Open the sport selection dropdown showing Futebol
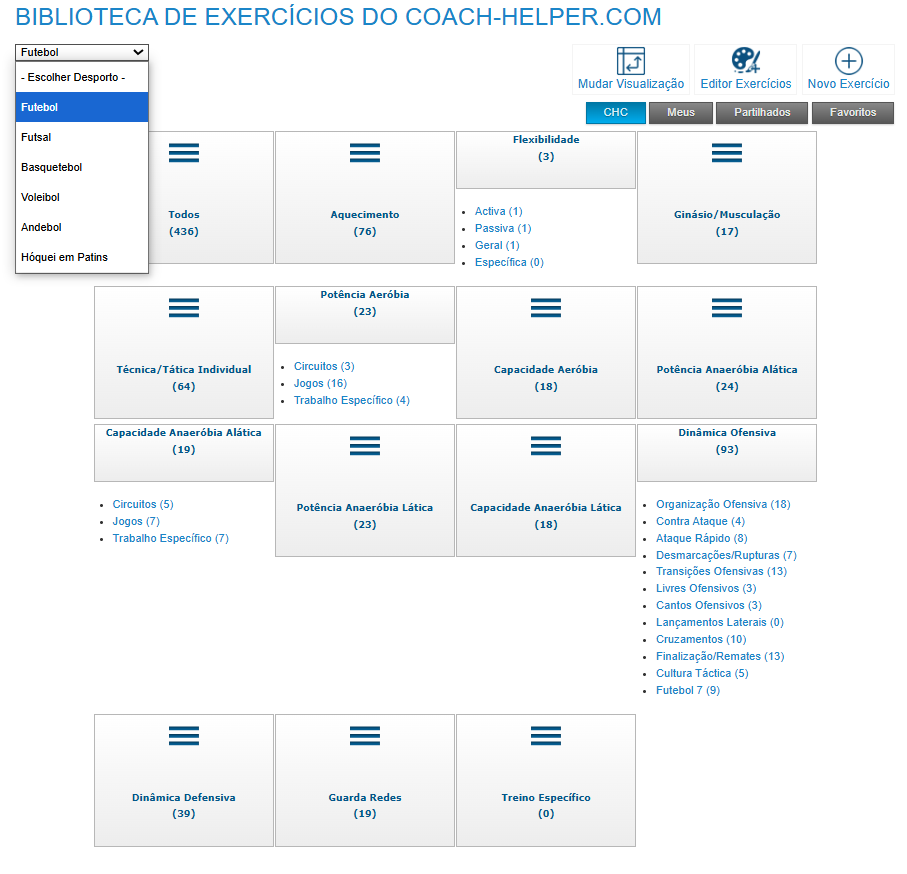 click(x=82, y=52)
